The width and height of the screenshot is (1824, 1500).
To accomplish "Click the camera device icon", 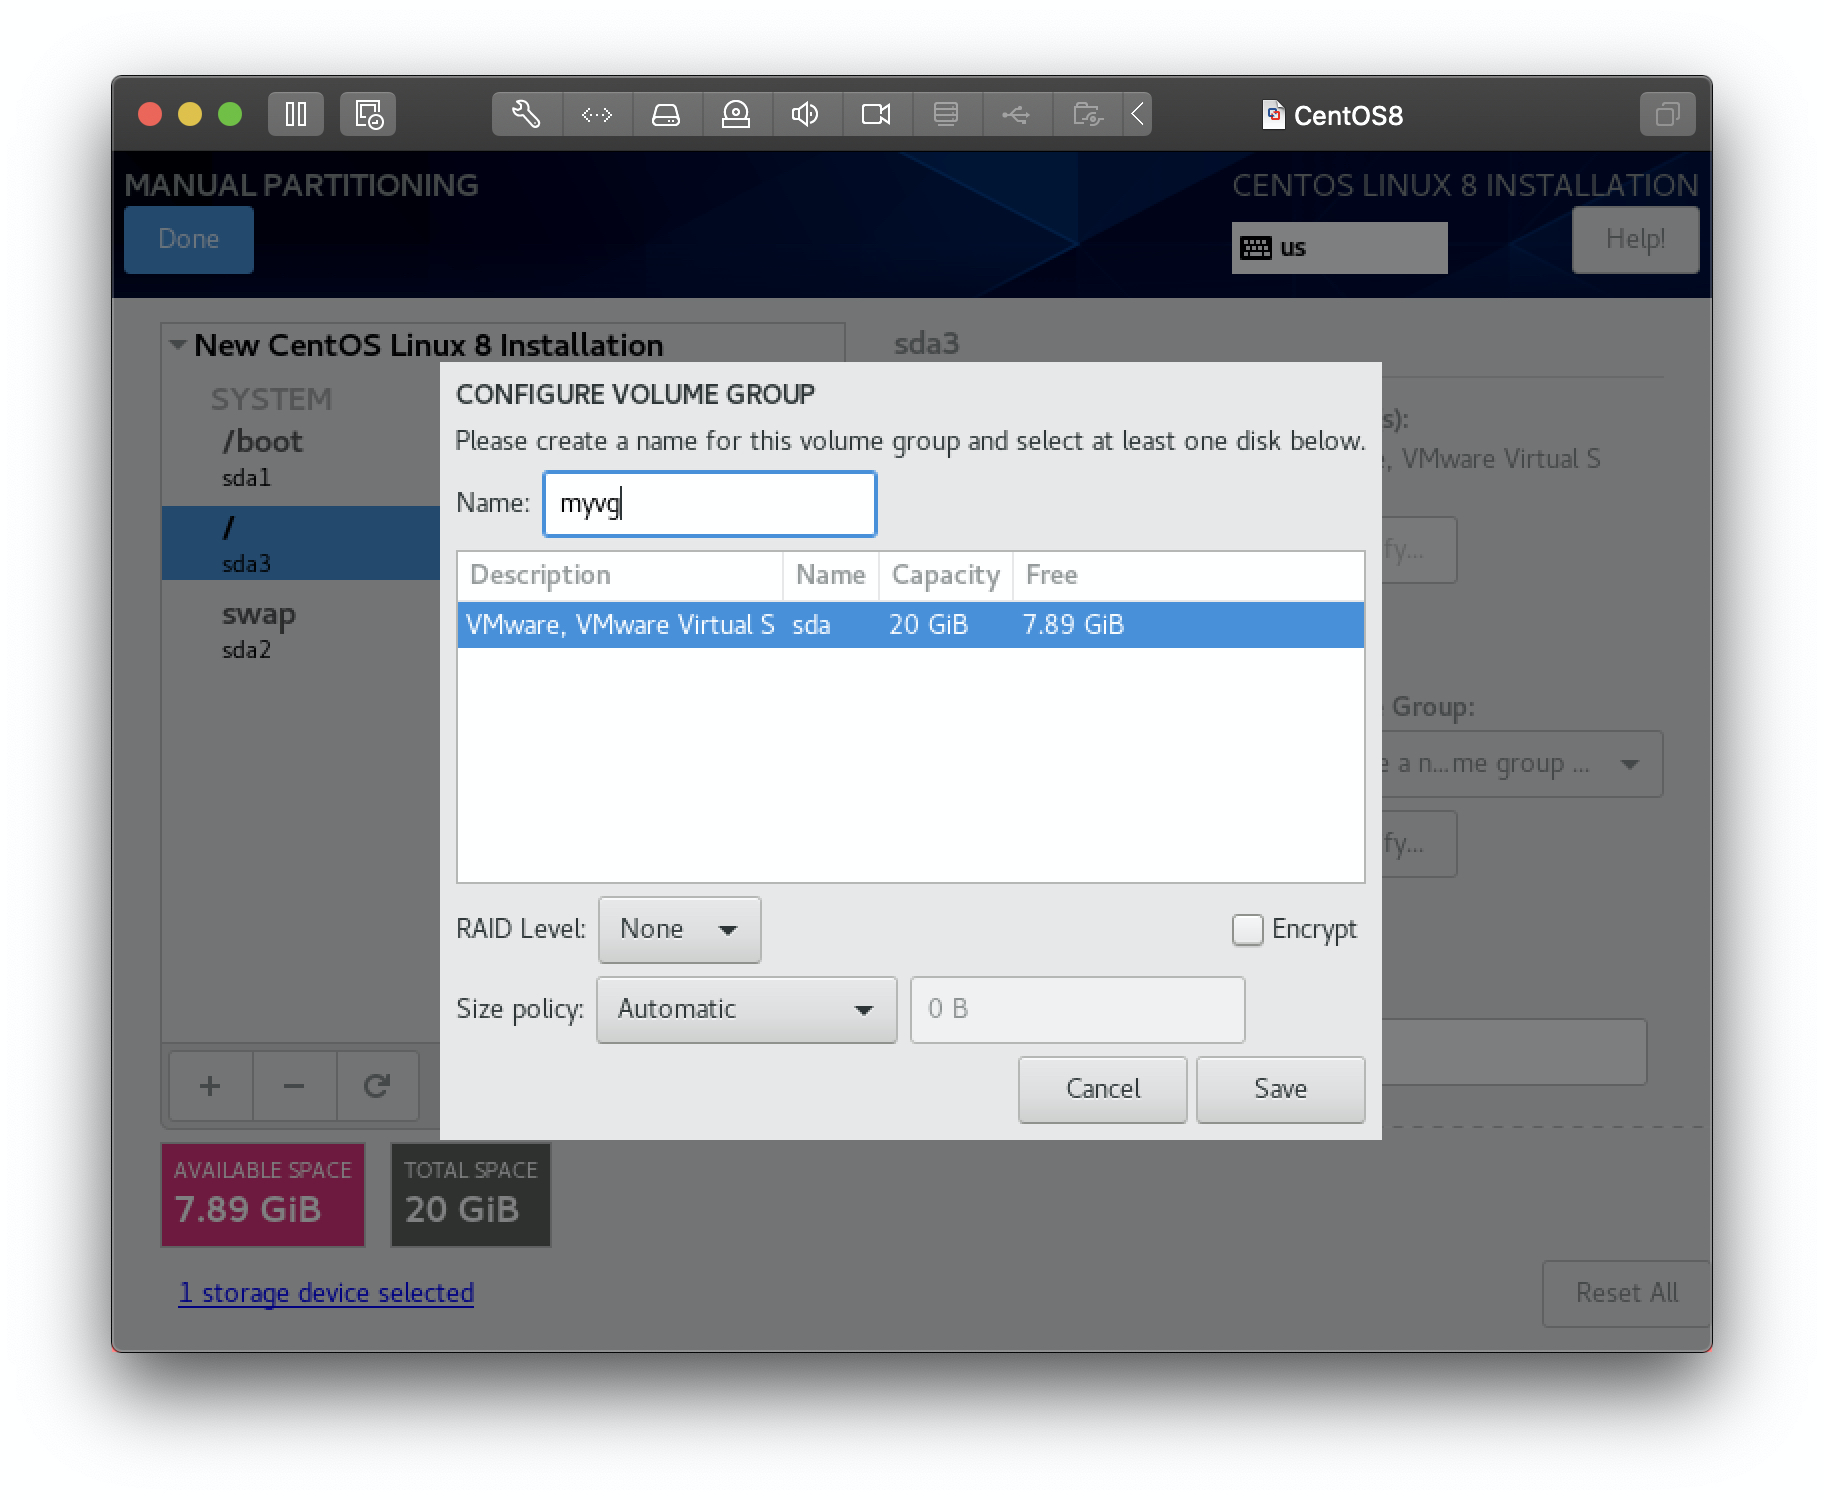I will 876,114.
